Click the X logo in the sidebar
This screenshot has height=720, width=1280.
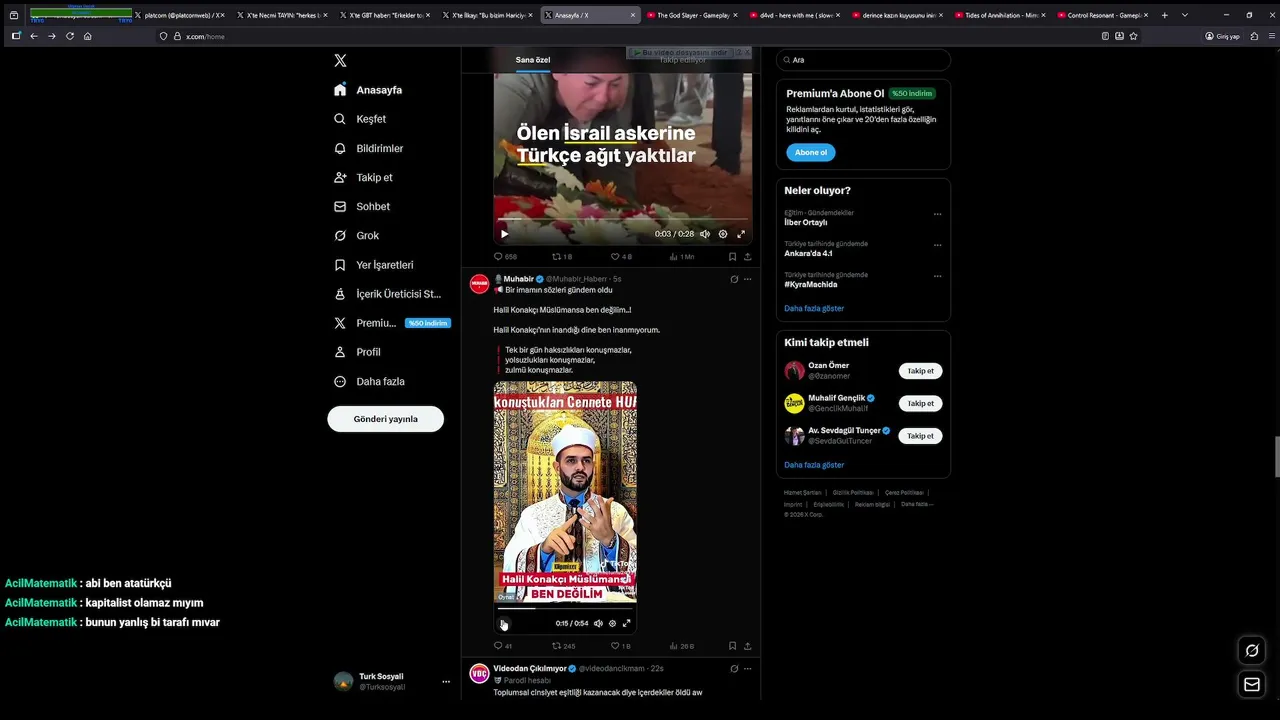(340, 60)
